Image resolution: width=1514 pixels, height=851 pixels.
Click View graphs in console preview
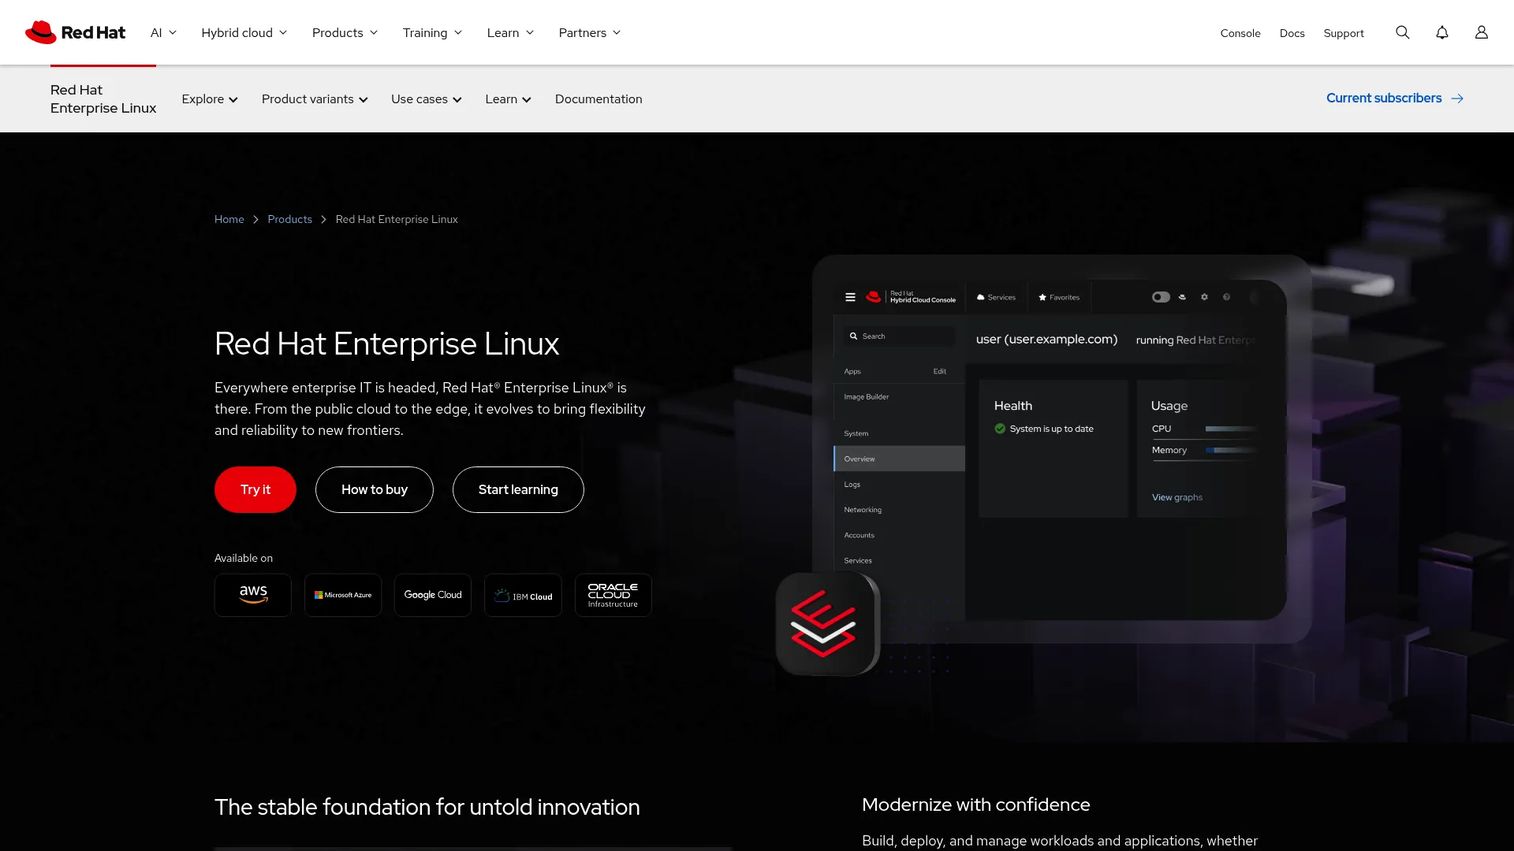(1177, 497)
